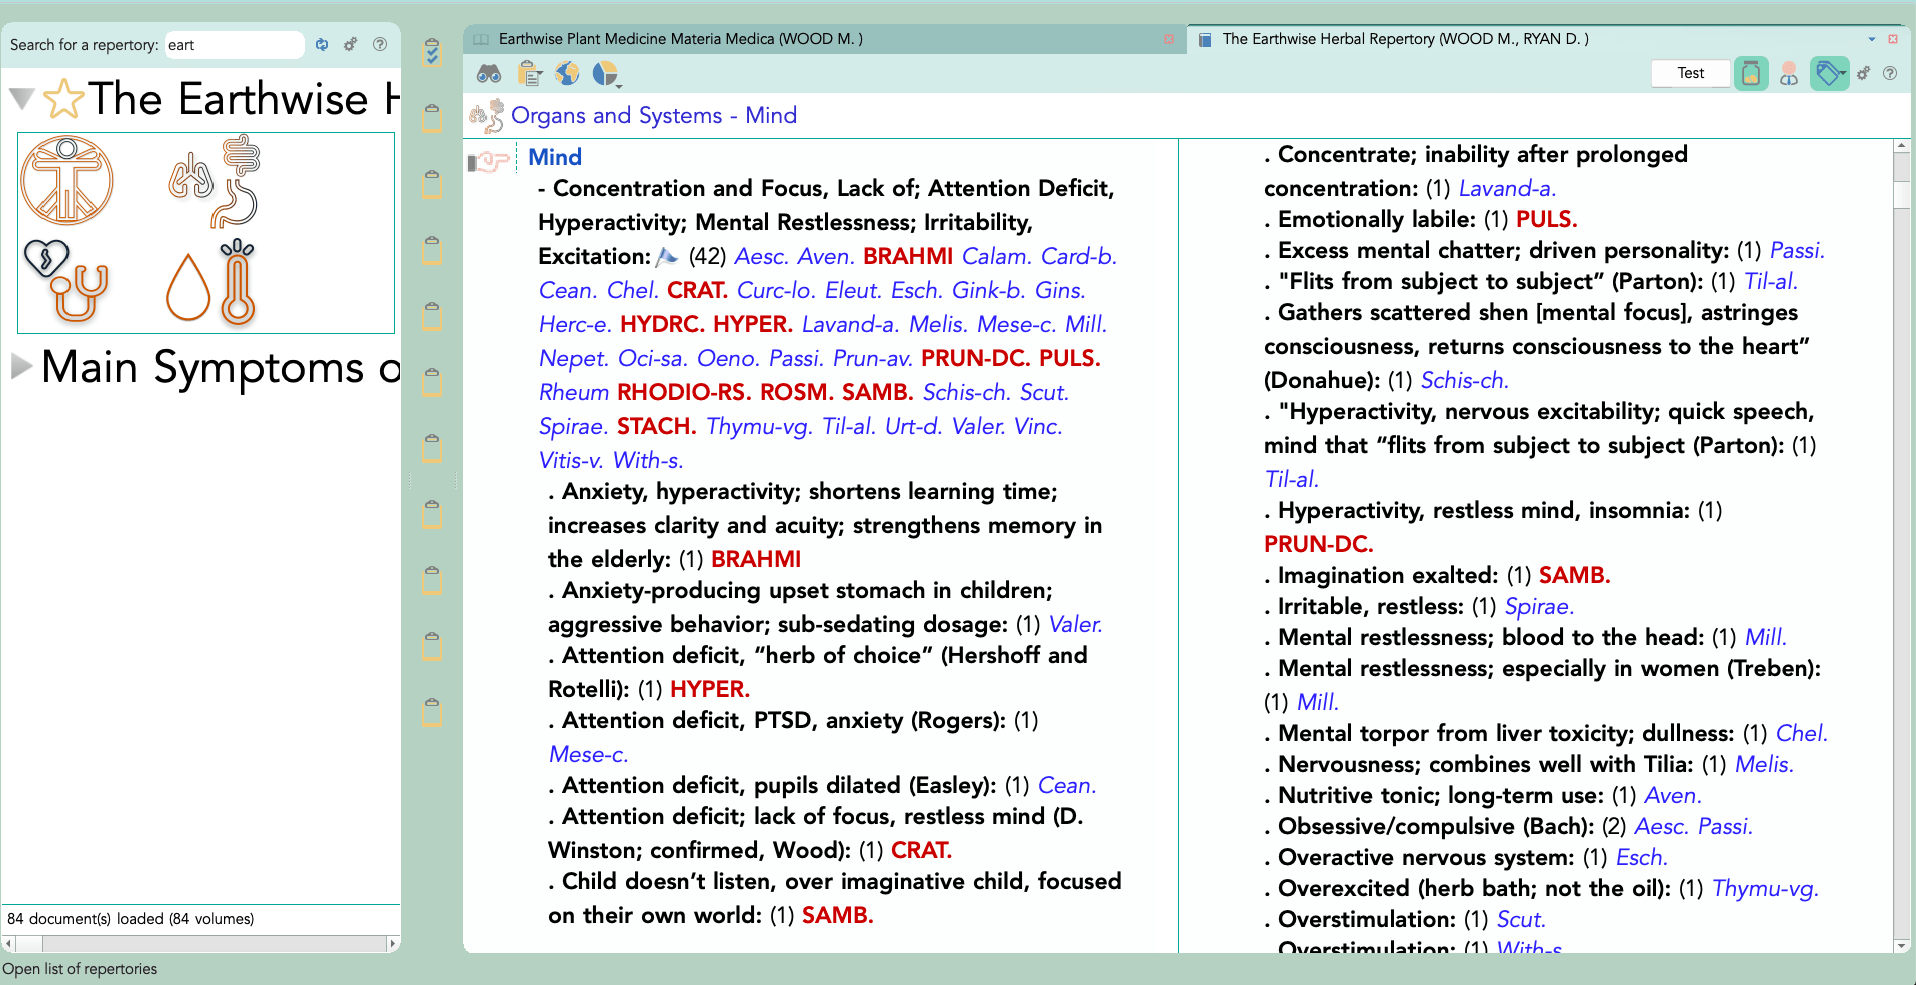Select the sixth empty clipboard in strip
Viewport: 1916px width, 985px height.
(x=432, y=448)
